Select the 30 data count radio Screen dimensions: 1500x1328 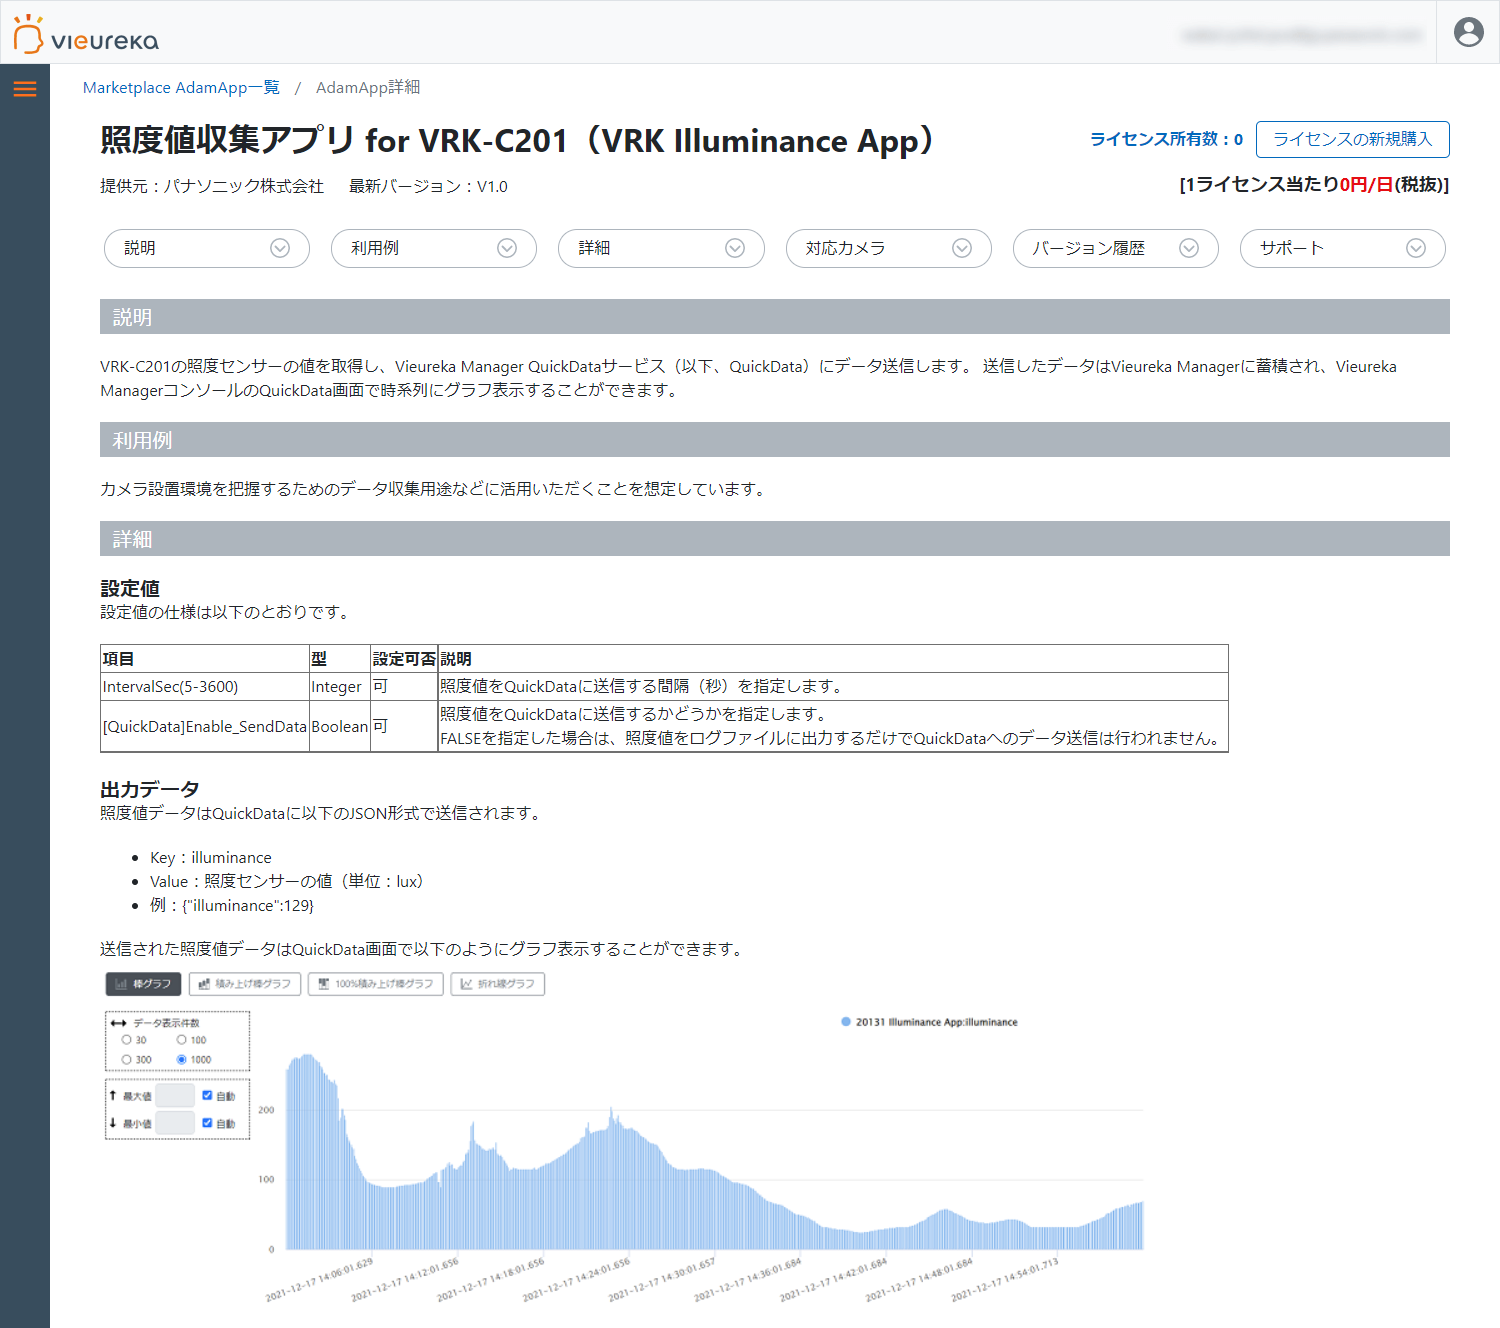(127, 1040)
